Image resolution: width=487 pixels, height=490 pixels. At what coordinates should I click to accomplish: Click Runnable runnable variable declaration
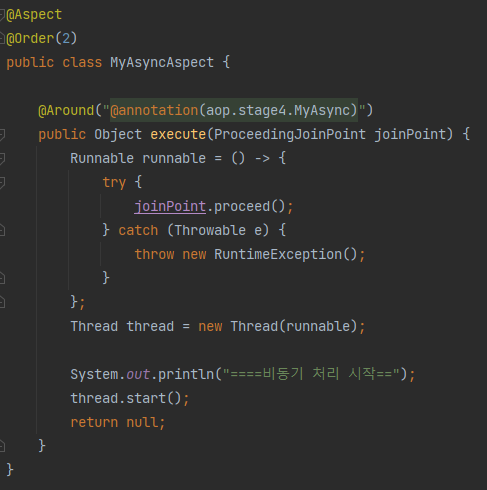138,158
